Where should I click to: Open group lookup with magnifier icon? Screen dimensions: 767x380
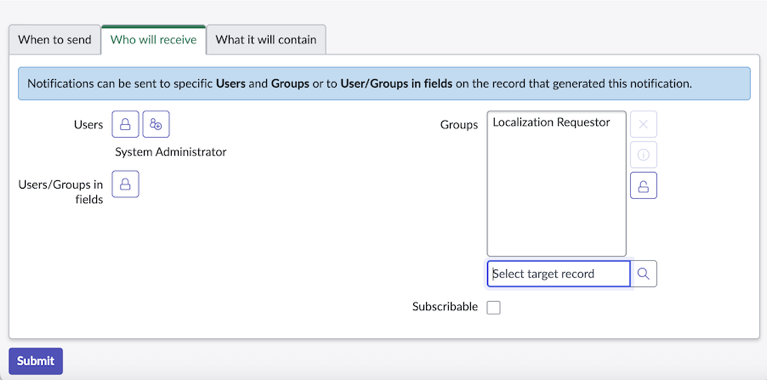[x=644, y=273]
